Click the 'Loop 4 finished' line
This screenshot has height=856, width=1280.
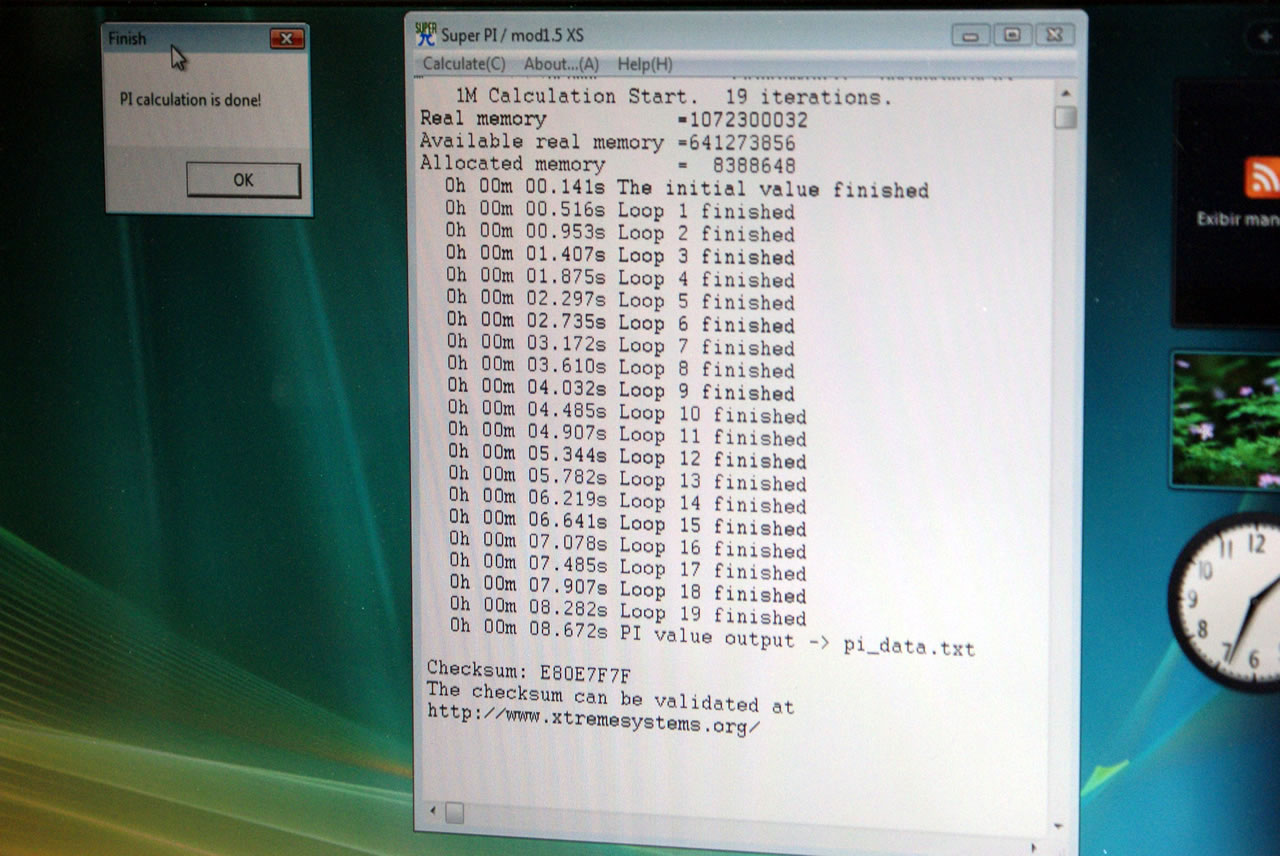(620, 278)
